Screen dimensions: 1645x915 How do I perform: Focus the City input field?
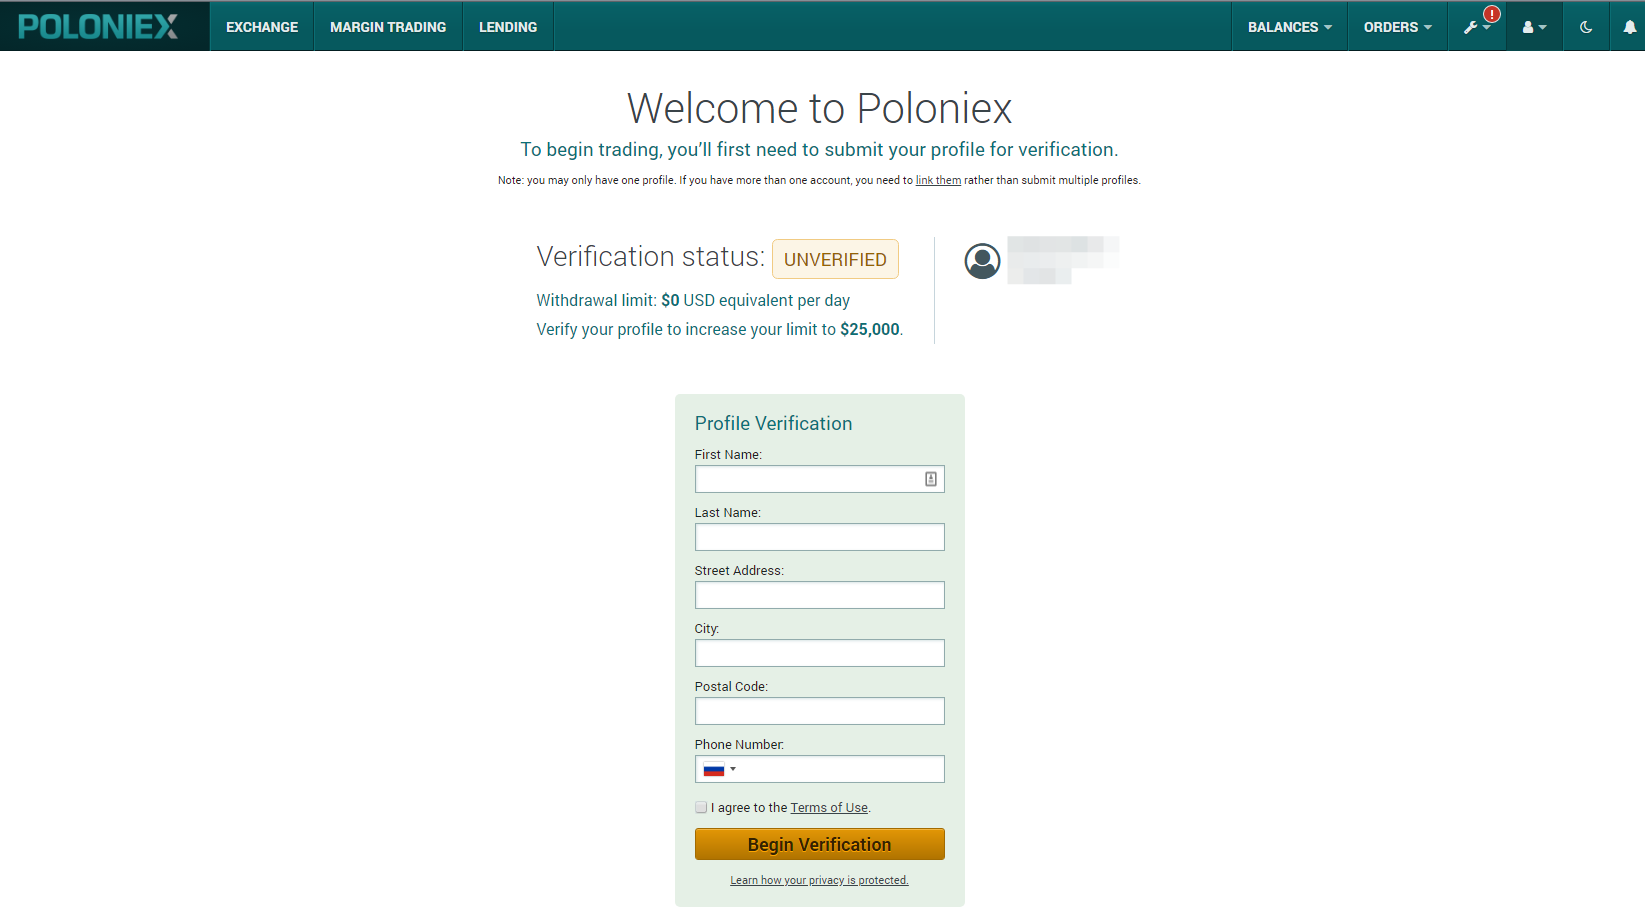(820, 653)
